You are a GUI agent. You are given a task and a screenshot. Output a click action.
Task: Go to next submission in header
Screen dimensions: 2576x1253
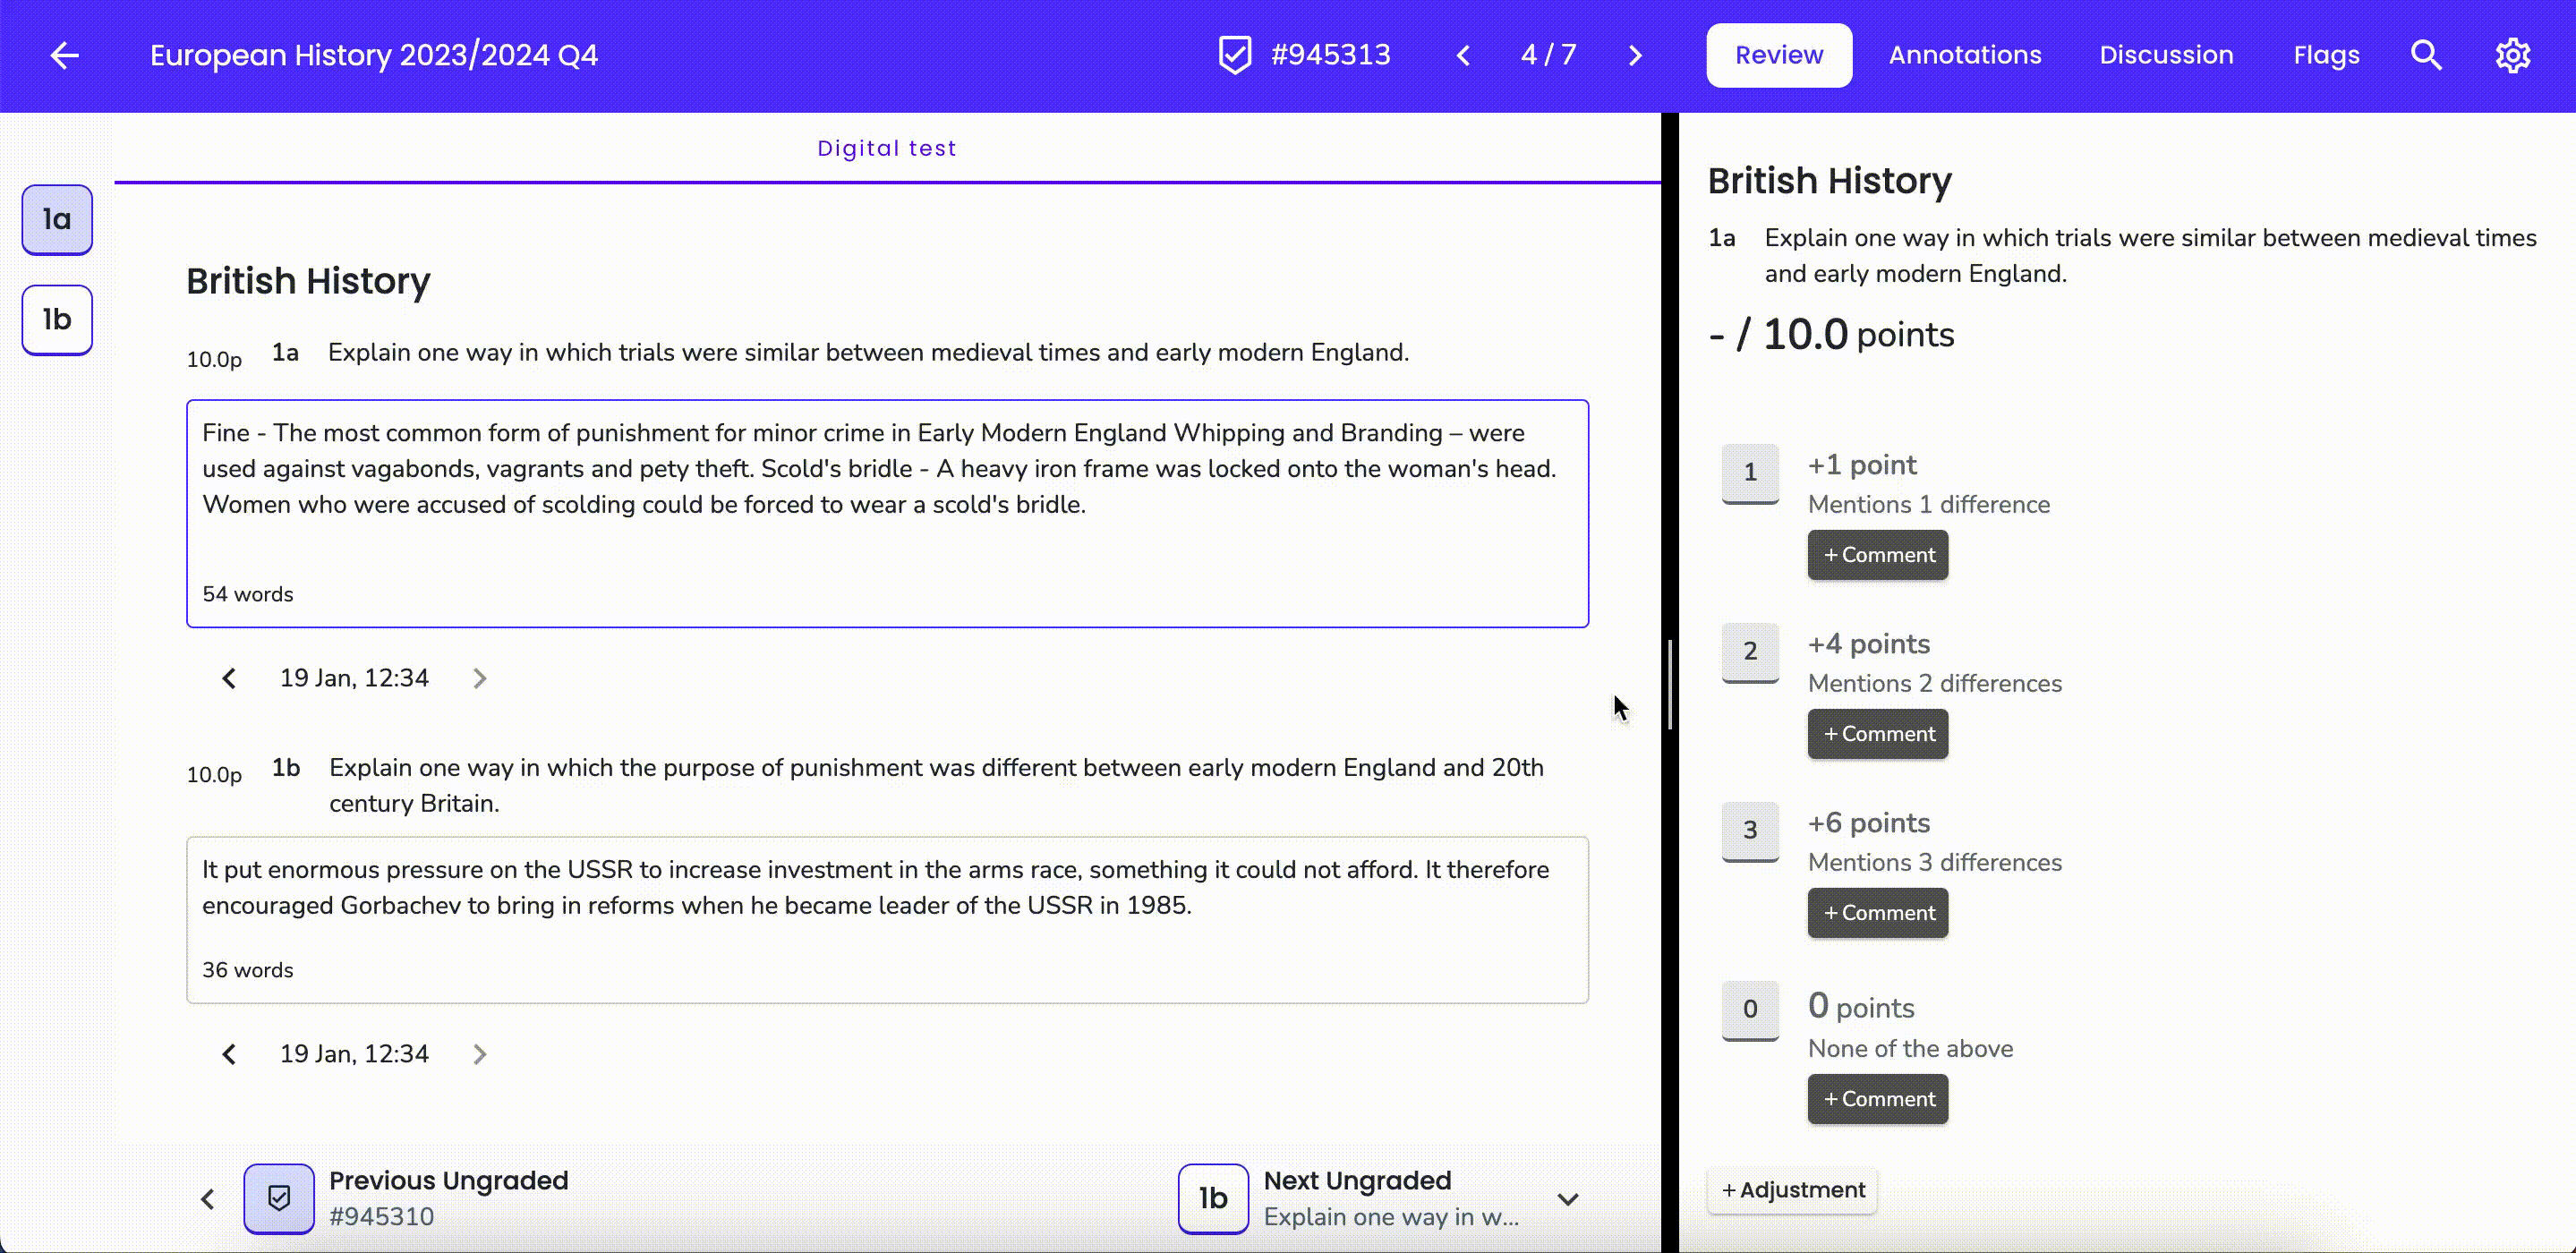click(1635, 55)
